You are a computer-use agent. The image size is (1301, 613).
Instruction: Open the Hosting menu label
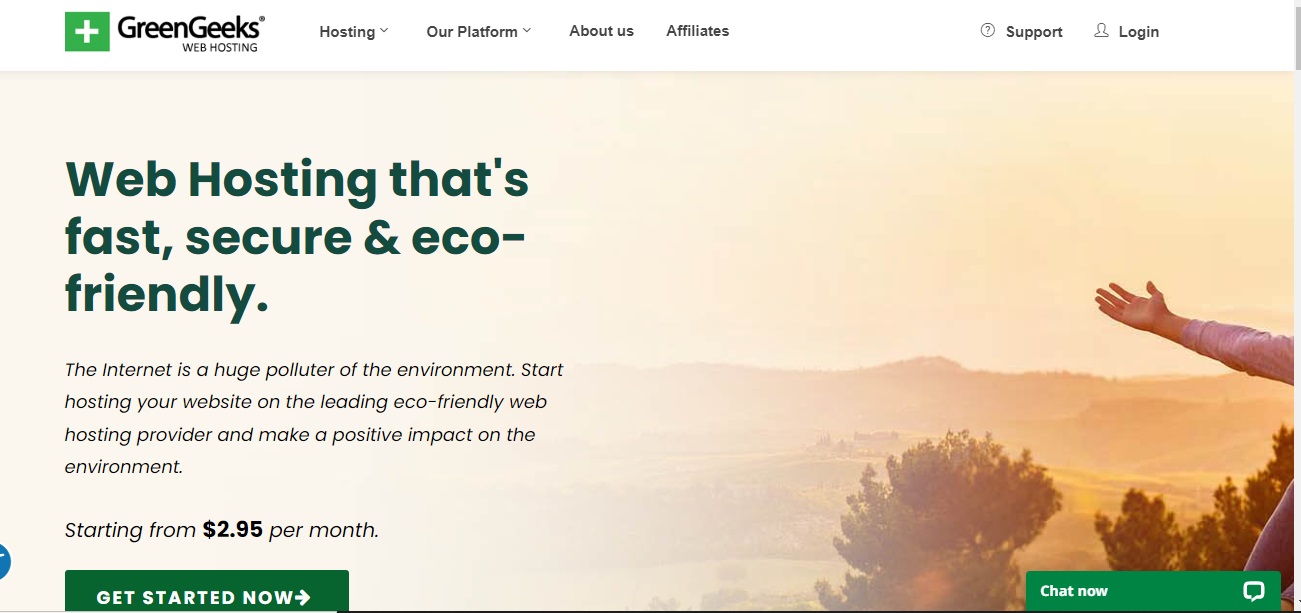pos(347,32)
